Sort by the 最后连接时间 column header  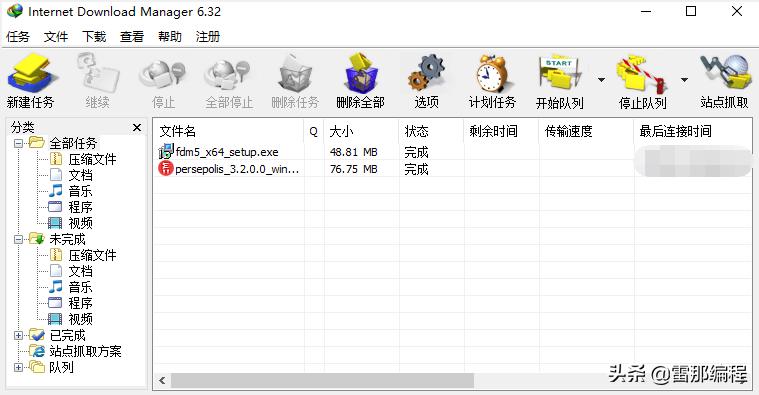click(693, 131)
